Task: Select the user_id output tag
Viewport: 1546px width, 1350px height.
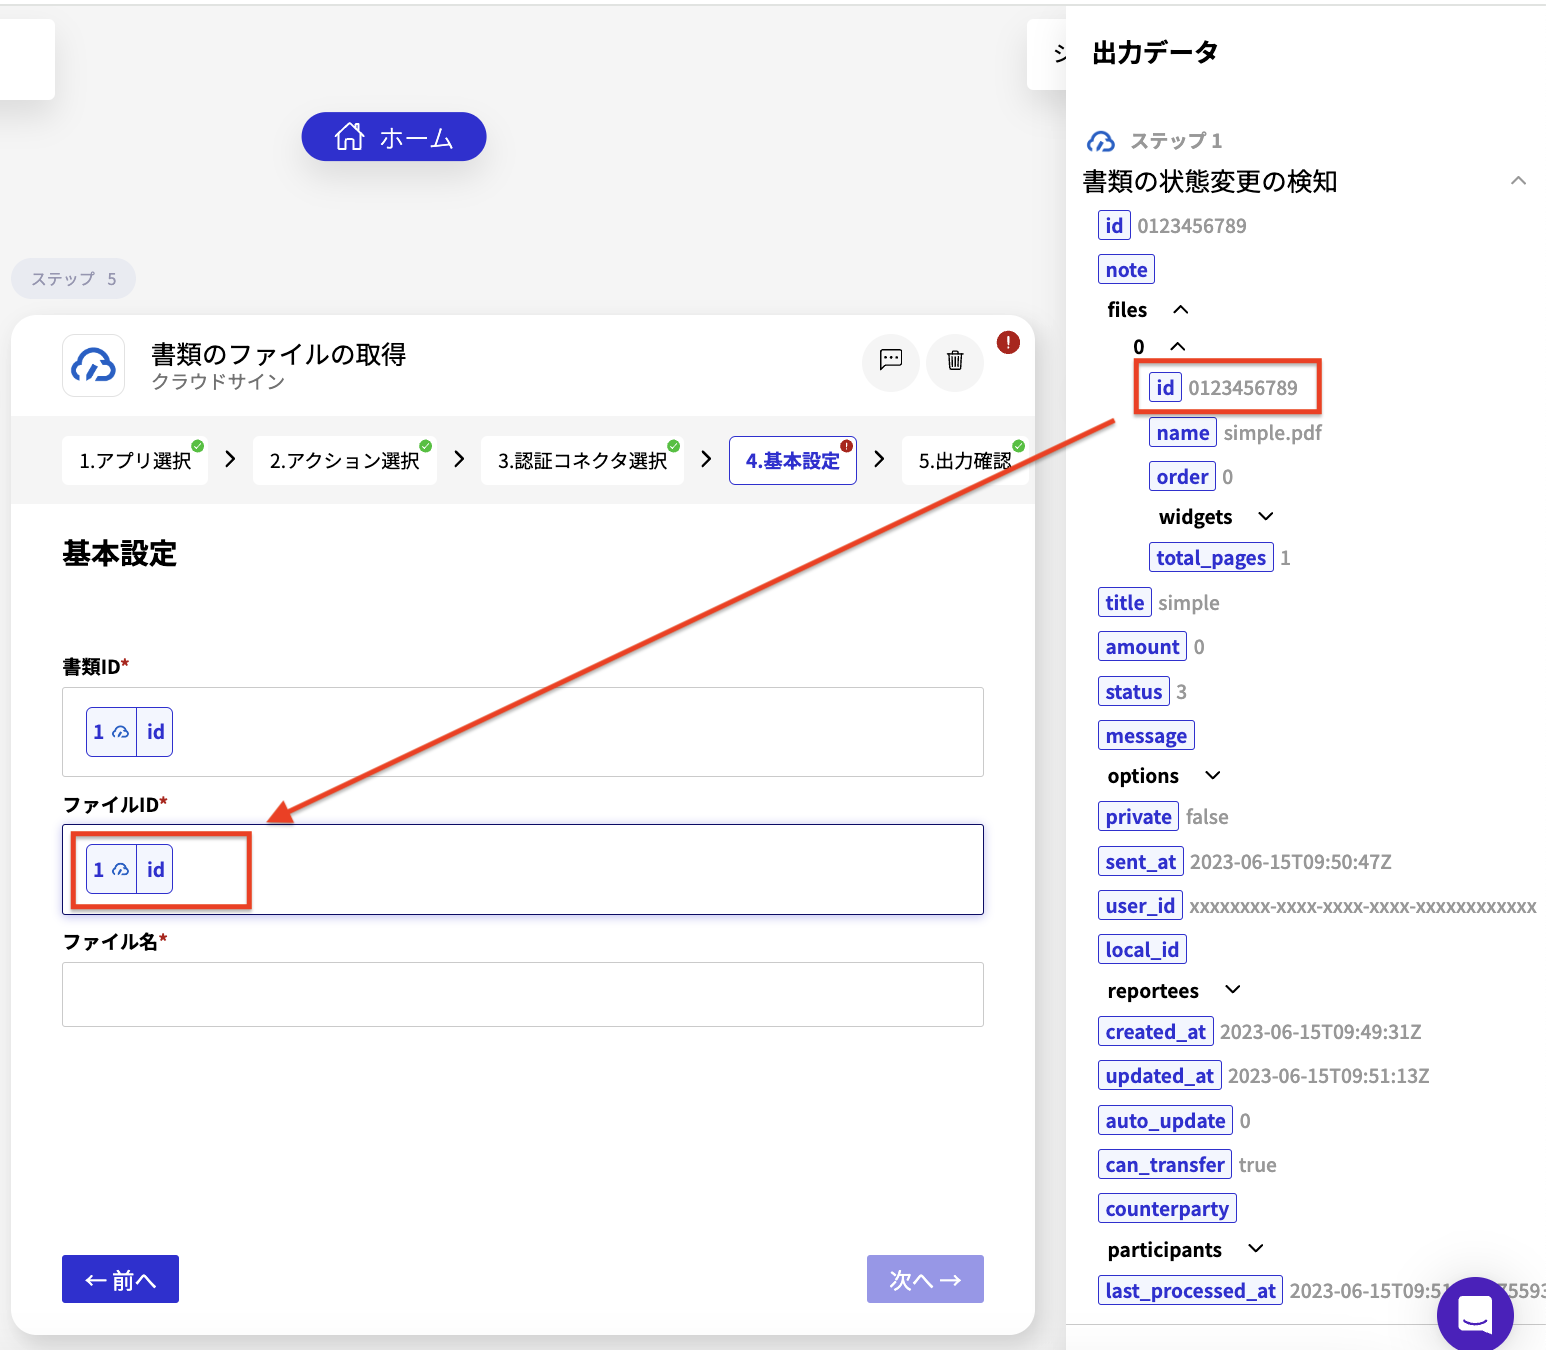Action: (x=1140, y=906)
